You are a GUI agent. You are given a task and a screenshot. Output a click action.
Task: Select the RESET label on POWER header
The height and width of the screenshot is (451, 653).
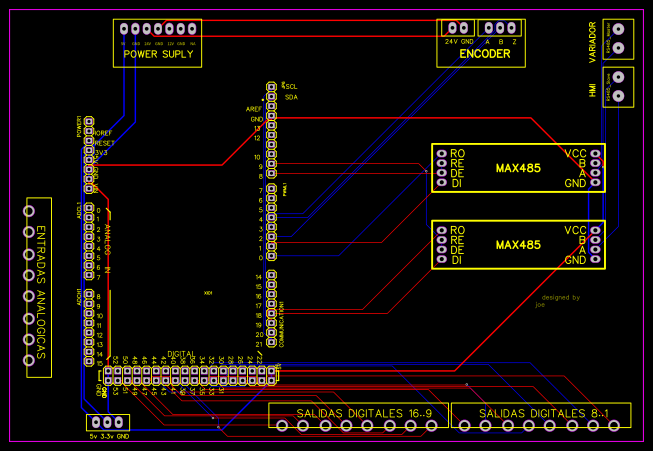click(x=105, y=143)
